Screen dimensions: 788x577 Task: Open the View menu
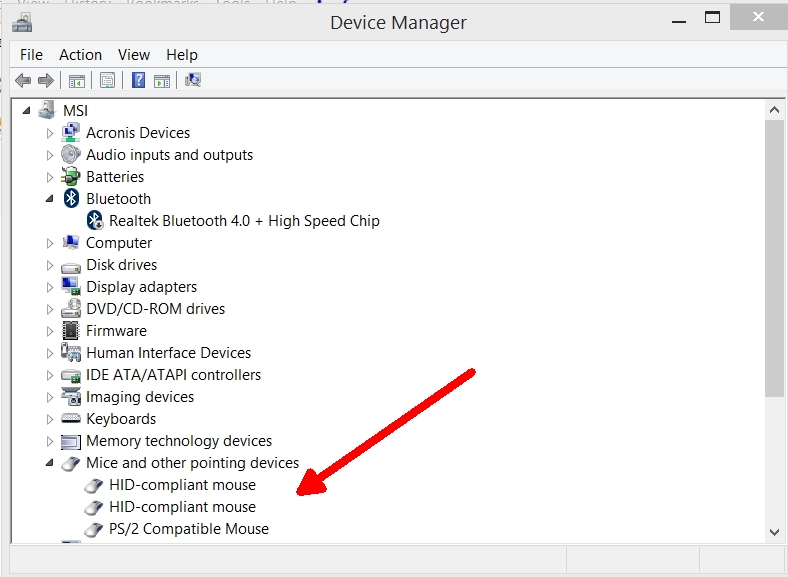pos(133,55)
